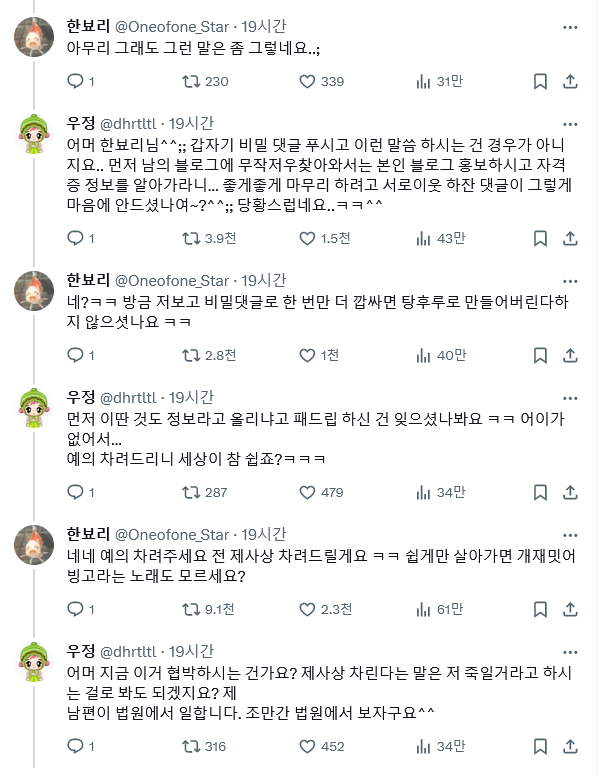This screenshot has height=776, width=610.
Task: Click 우정 avatar on the last tweet
Action: tap(34, 660)
